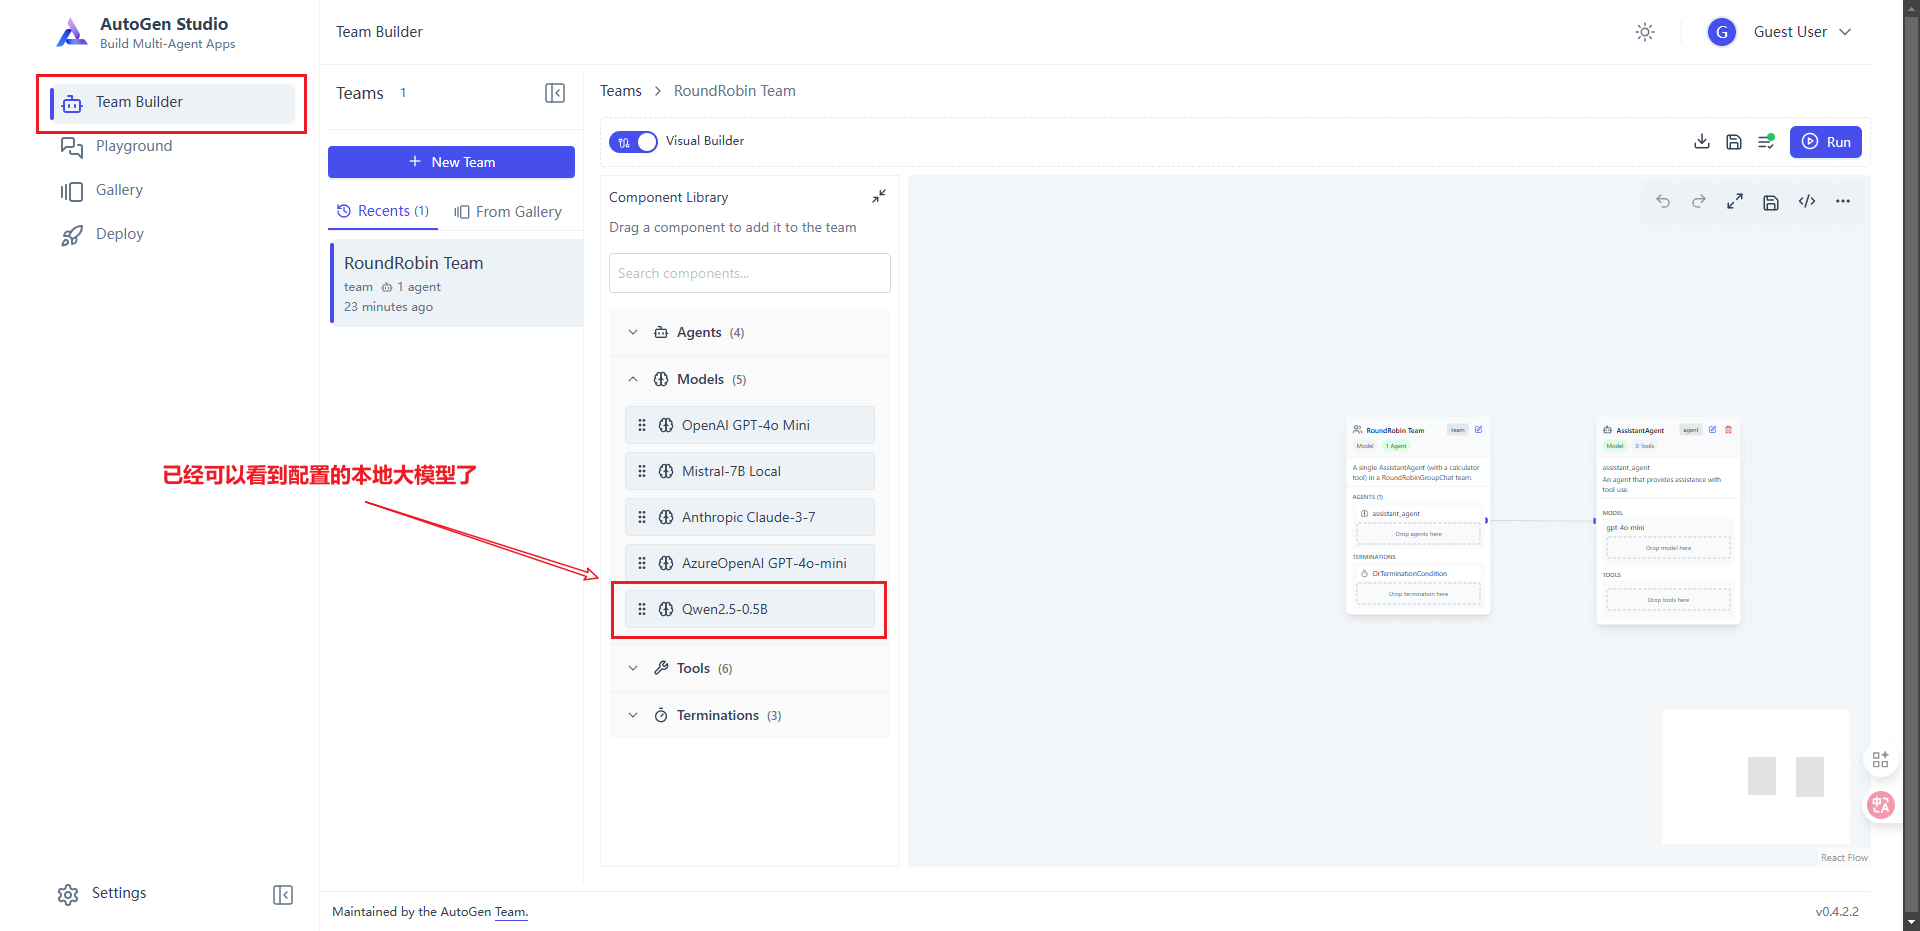
Task: Expand the Terminations component group
Action: click(x=750, y=716)
